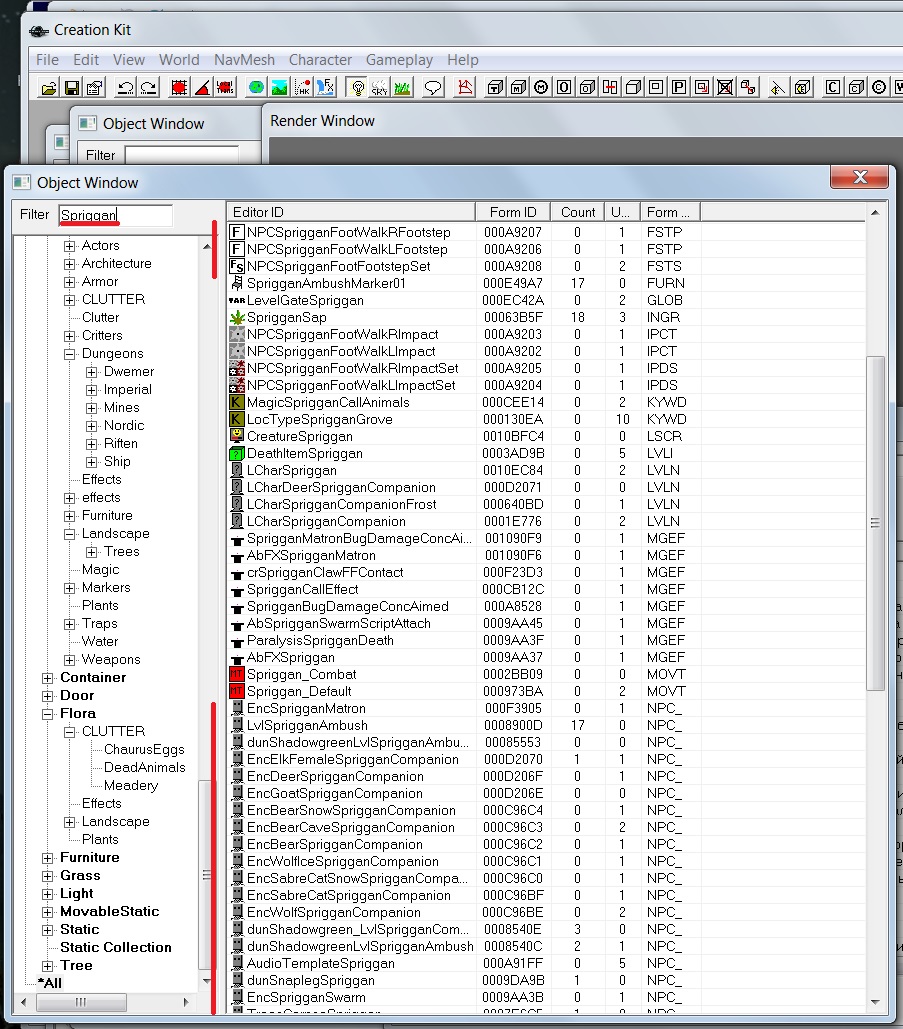The image size is (903, 1029).
Task: Open the Preferences toolbar icon
Action: click(95, 87)
